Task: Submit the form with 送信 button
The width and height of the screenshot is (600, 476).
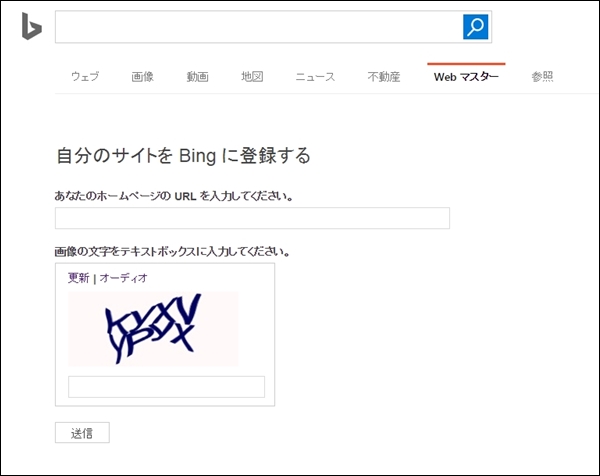Action: coord(82,433)
